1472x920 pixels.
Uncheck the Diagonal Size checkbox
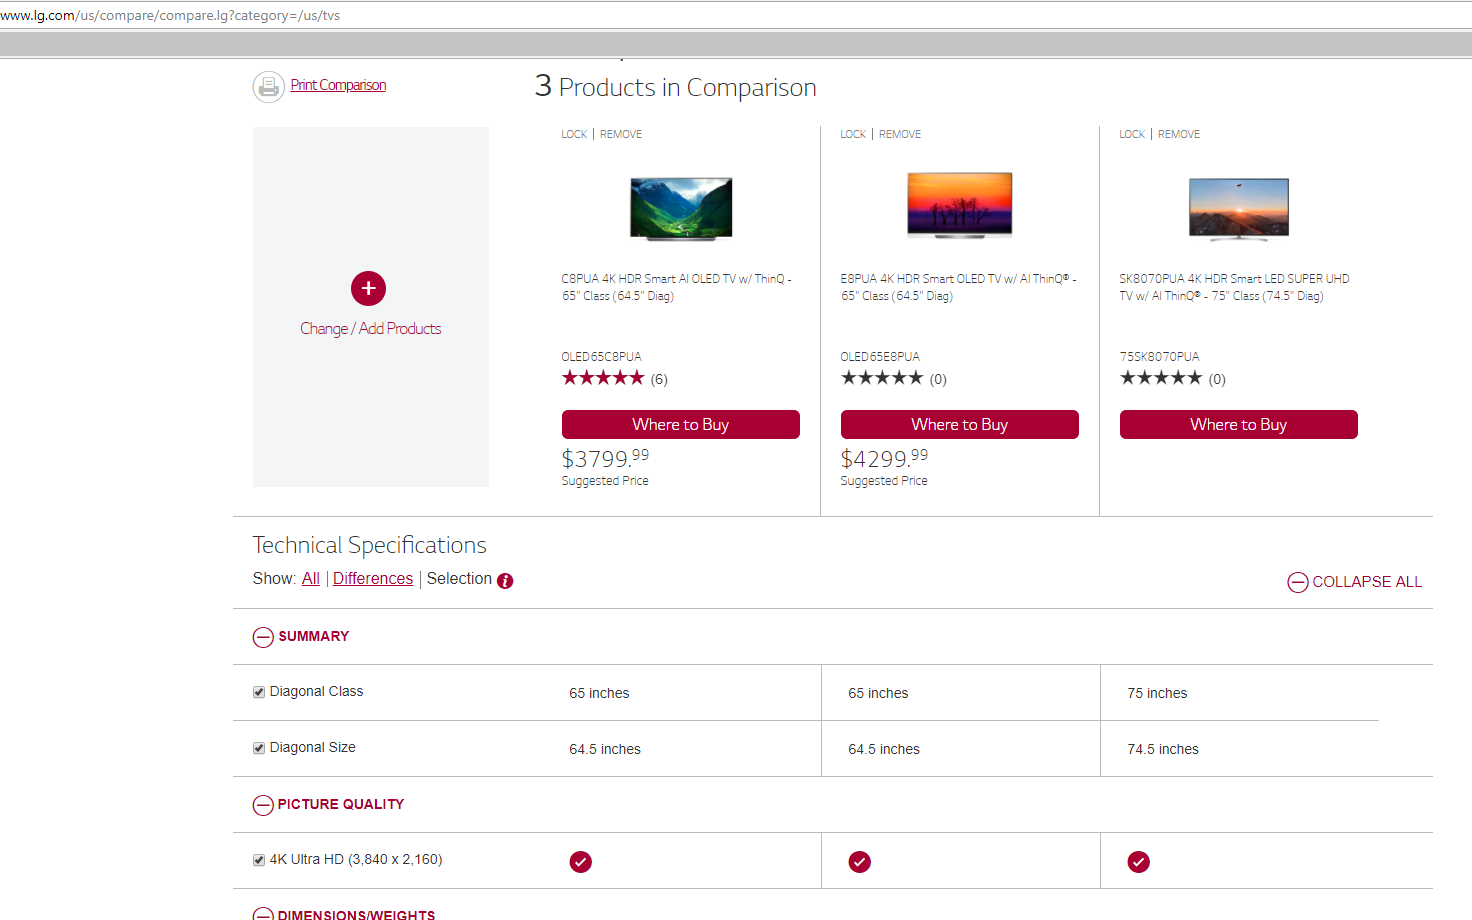[x=259, y=748]
